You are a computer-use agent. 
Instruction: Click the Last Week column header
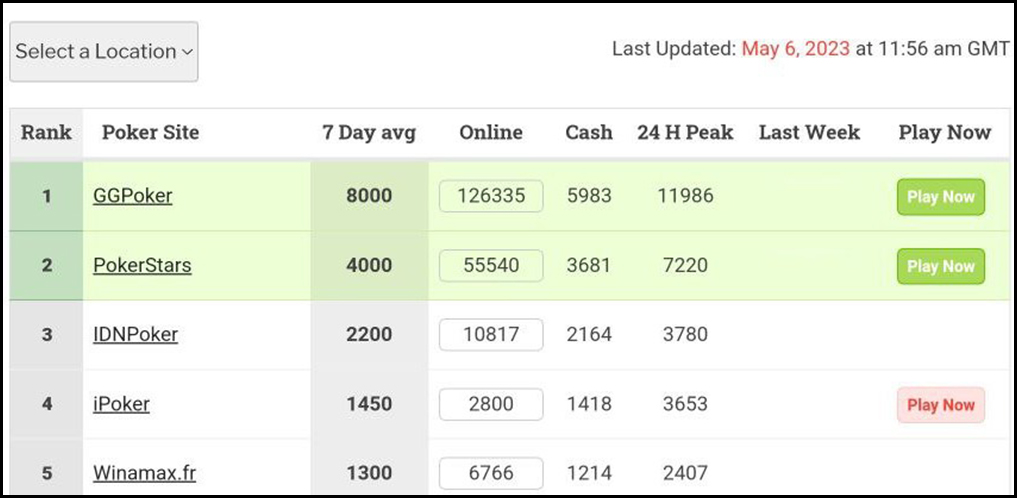[809, 132]
